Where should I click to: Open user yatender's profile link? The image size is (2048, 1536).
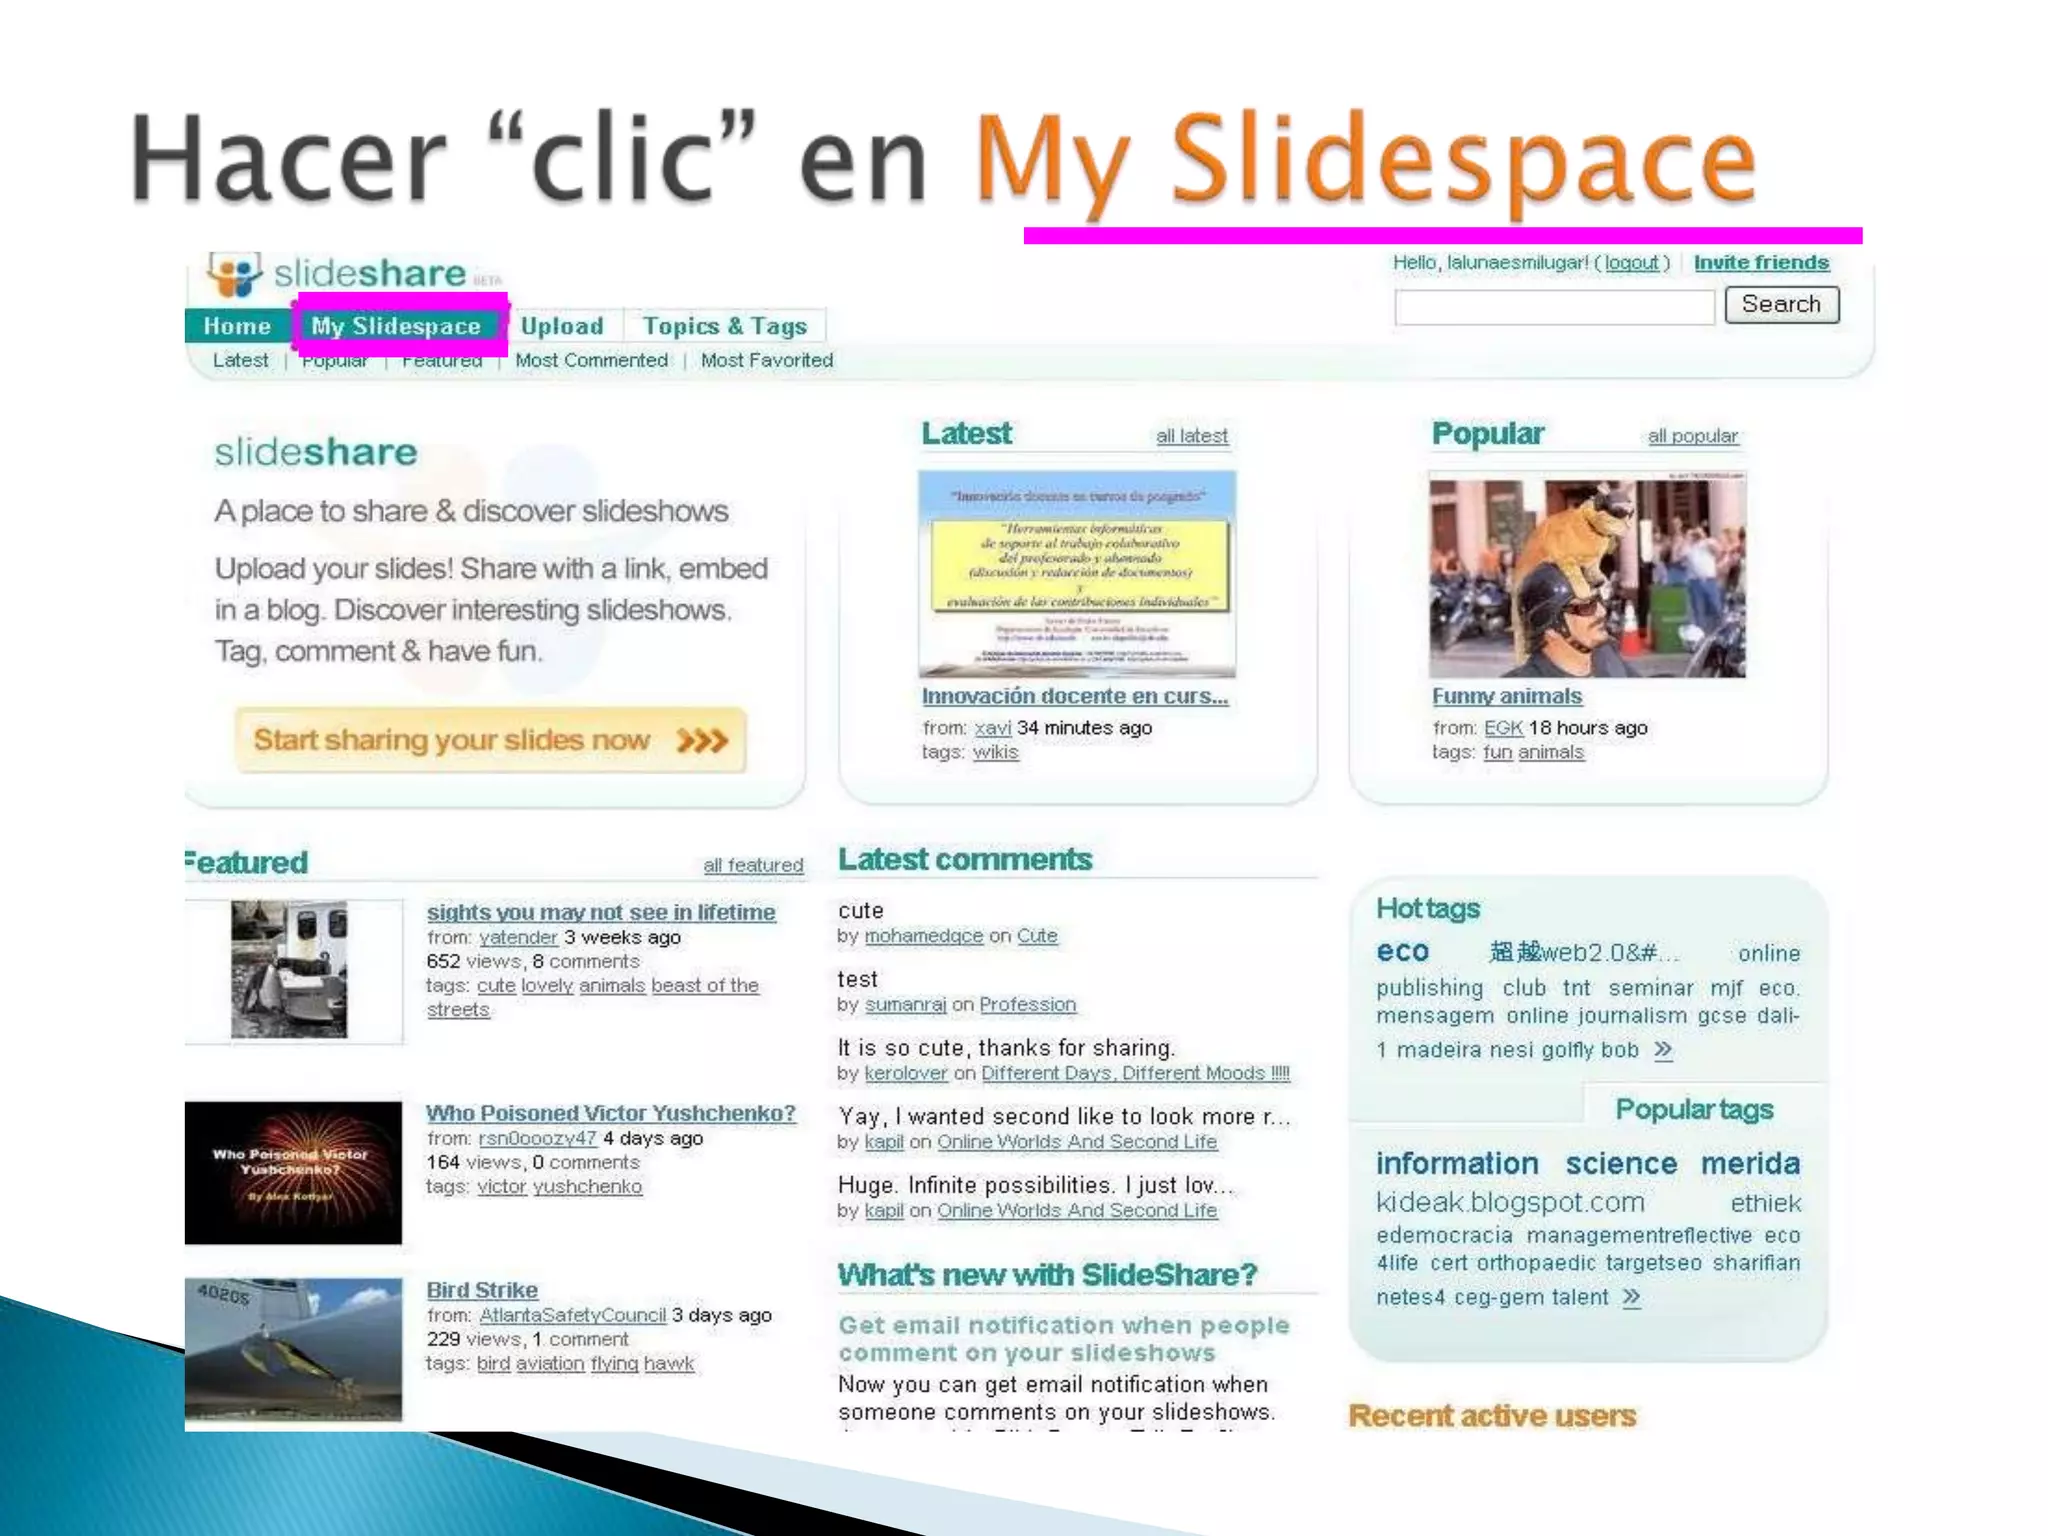point(518,938)
